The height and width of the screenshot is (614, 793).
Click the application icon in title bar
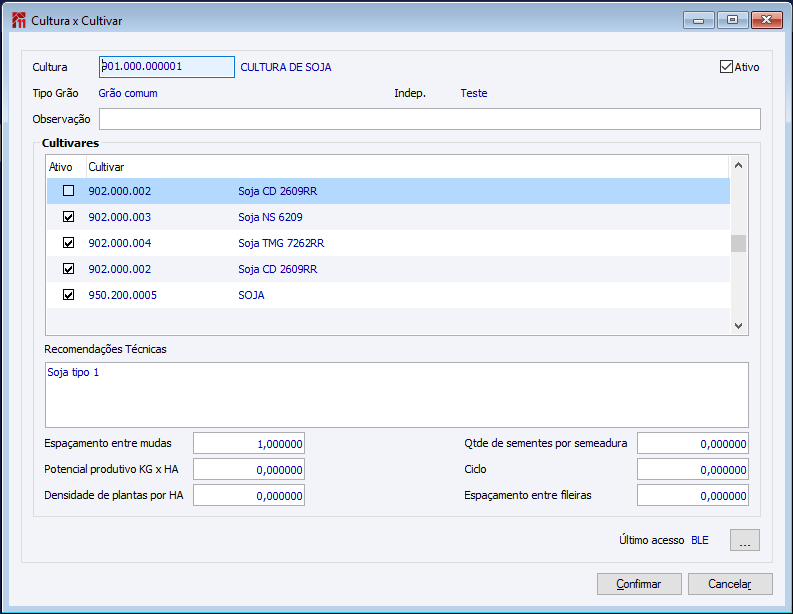coord(19,20)
